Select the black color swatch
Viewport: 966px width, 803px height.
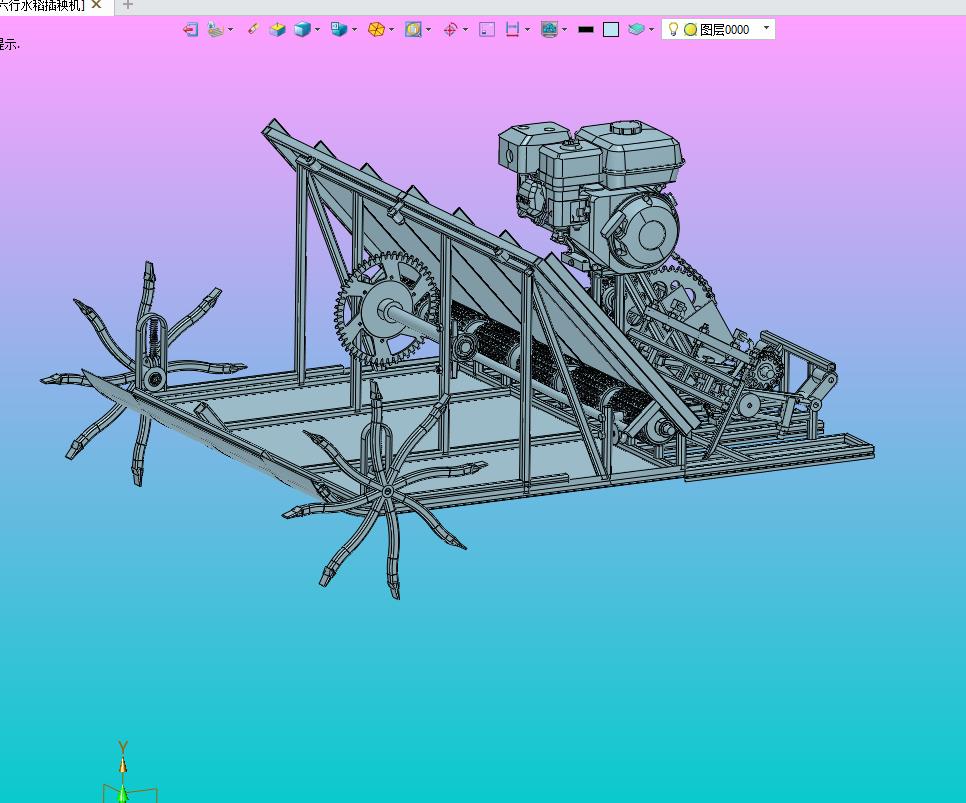[586, 30]
